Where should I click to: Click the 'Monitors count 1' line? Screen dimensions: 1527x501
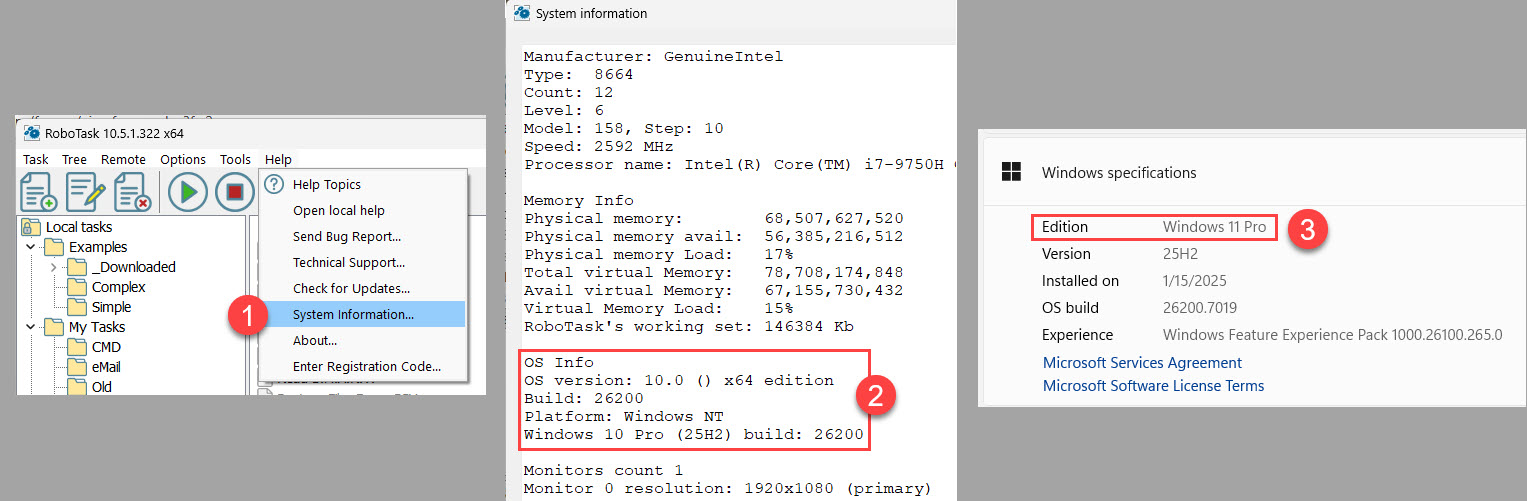(603, 470)
